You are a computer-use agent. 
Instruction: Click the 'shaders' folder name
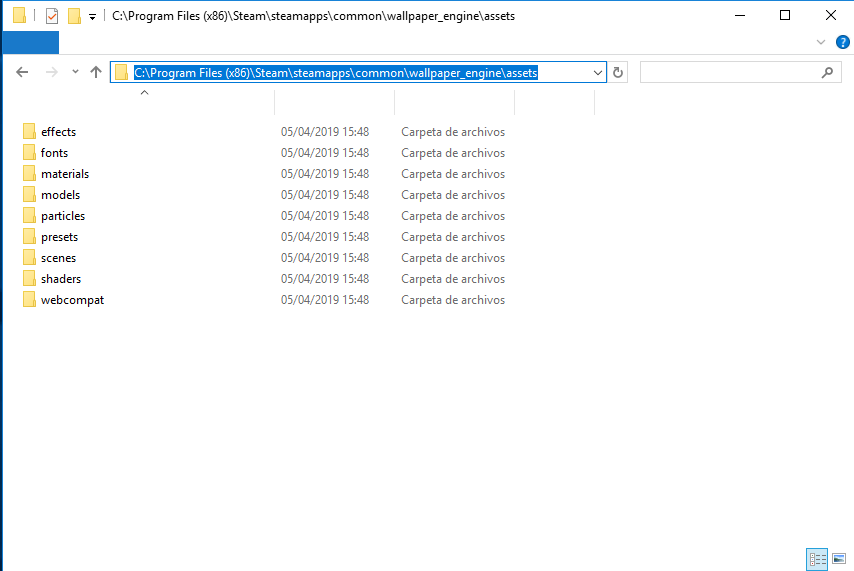(x=61, y=279)
